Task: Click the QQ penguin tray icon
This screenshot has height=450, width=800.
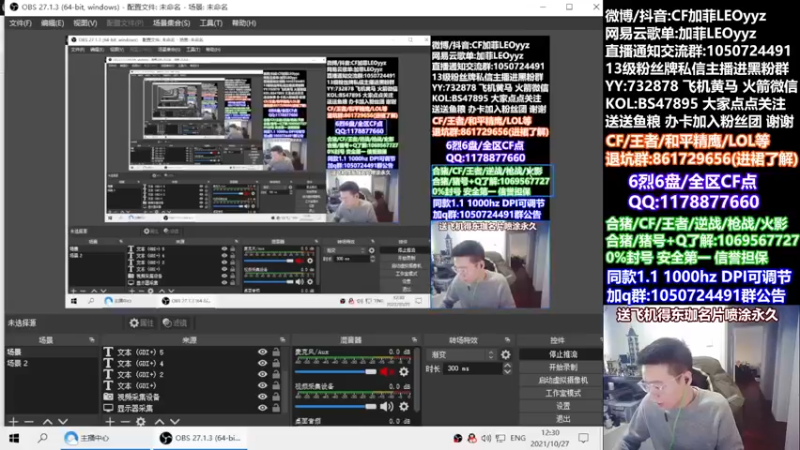Action: tap(472, 438)
